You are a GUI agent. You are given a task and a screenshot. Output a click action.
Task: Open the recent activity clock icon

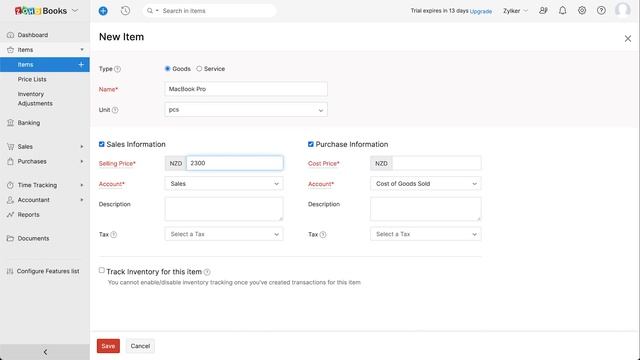click(125, 11)
